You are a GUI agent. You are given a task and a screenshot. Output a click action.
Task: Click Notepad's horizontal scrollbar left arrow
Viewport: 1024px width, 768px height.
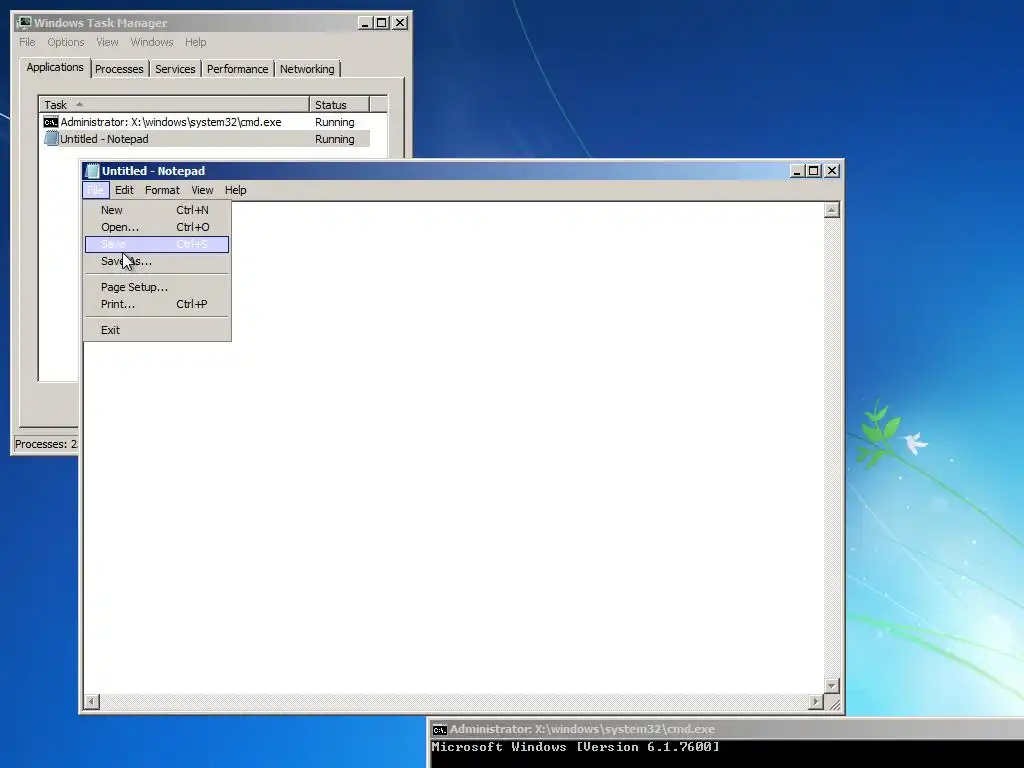91,701
